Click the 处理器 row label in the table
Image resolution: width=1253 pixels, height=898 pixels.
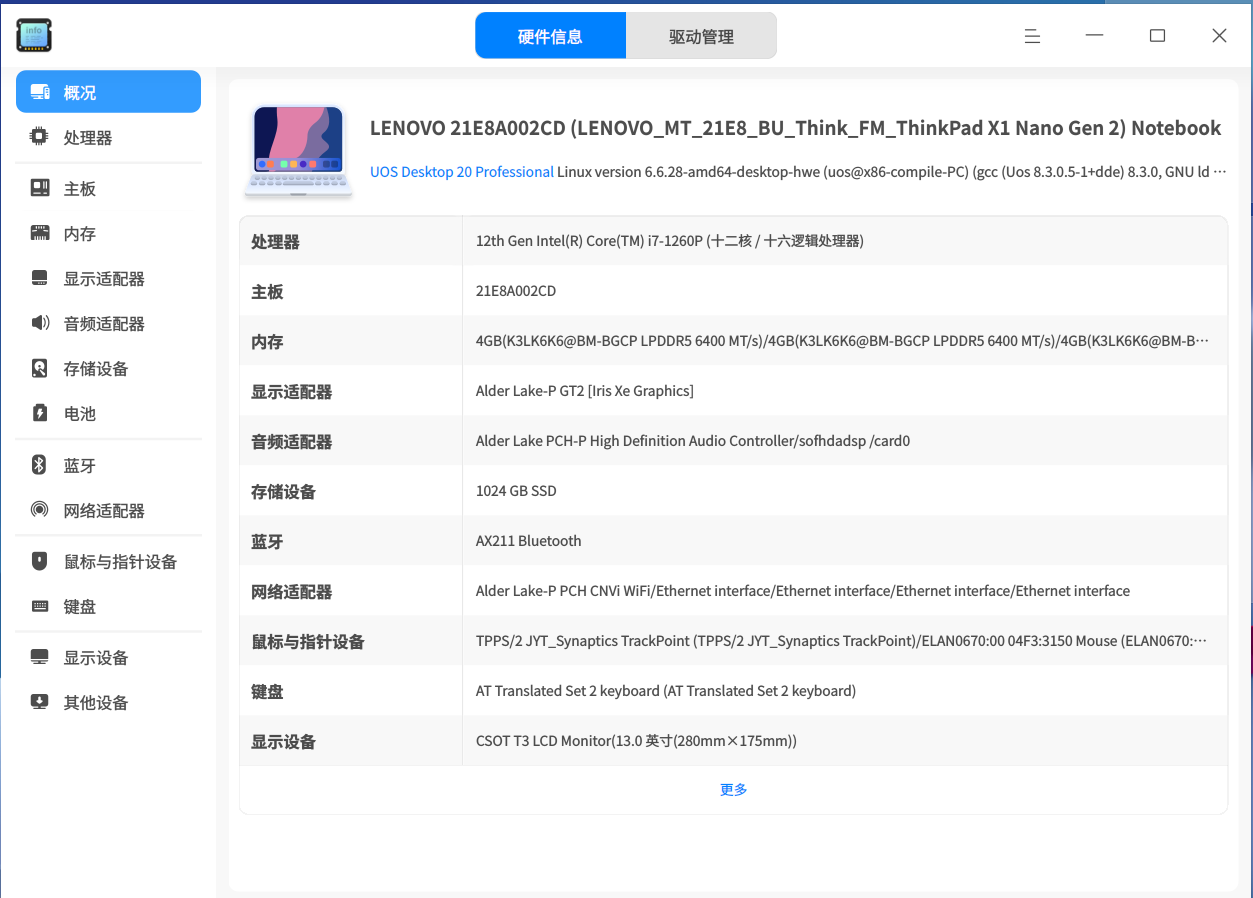(275, 242)
